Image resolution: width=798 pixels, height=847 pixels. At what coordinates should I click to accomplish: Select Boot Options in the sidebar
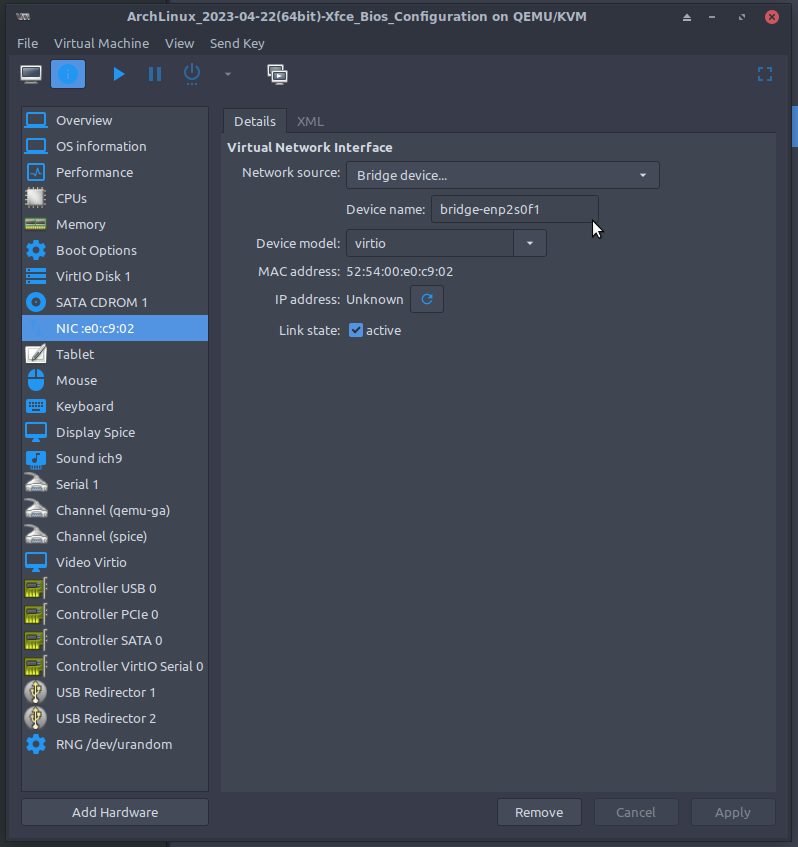(96, 250)
